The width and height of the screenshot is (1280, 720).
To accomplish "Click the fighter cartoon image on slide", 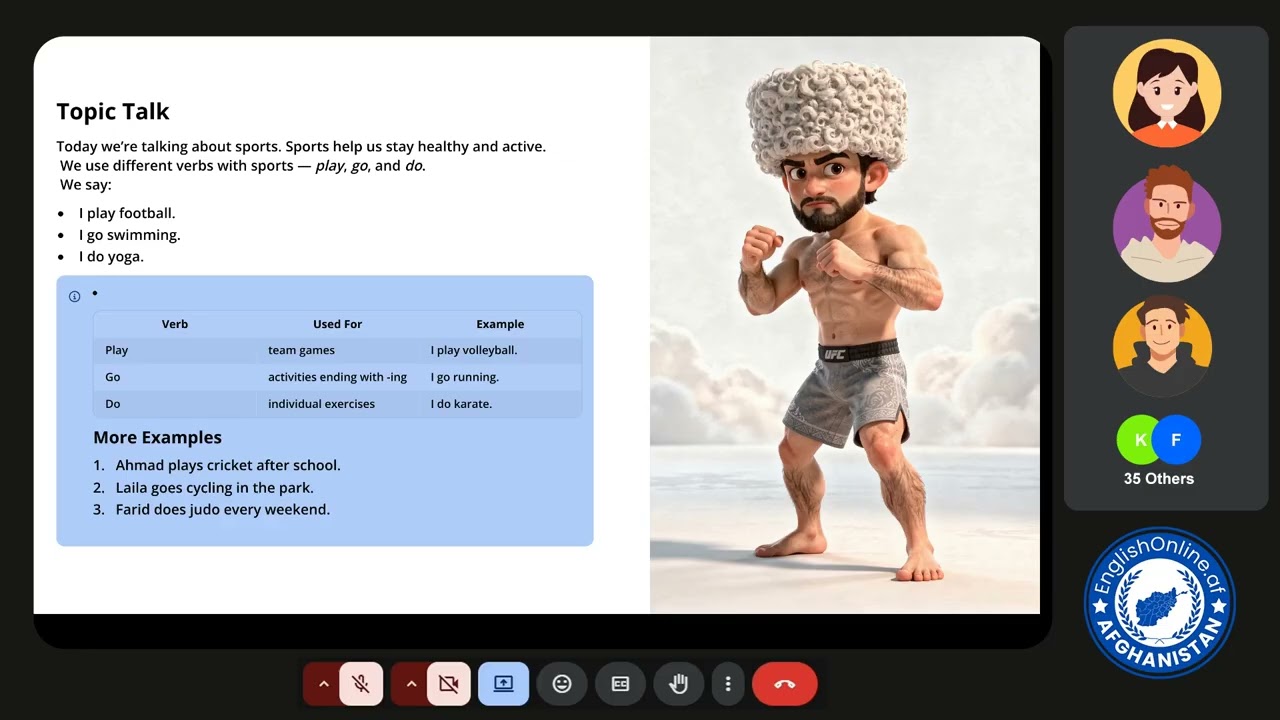I will (845, 325).
